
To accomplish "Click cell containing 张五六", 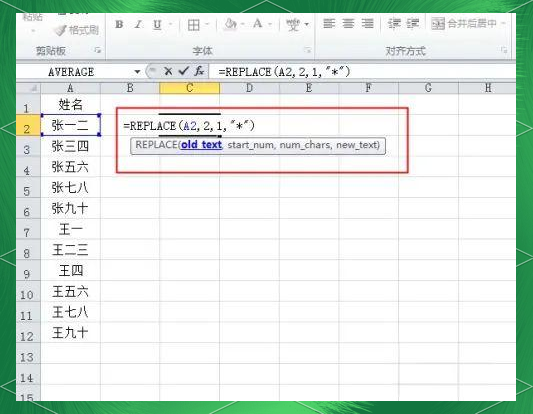I will pos(70,167).
